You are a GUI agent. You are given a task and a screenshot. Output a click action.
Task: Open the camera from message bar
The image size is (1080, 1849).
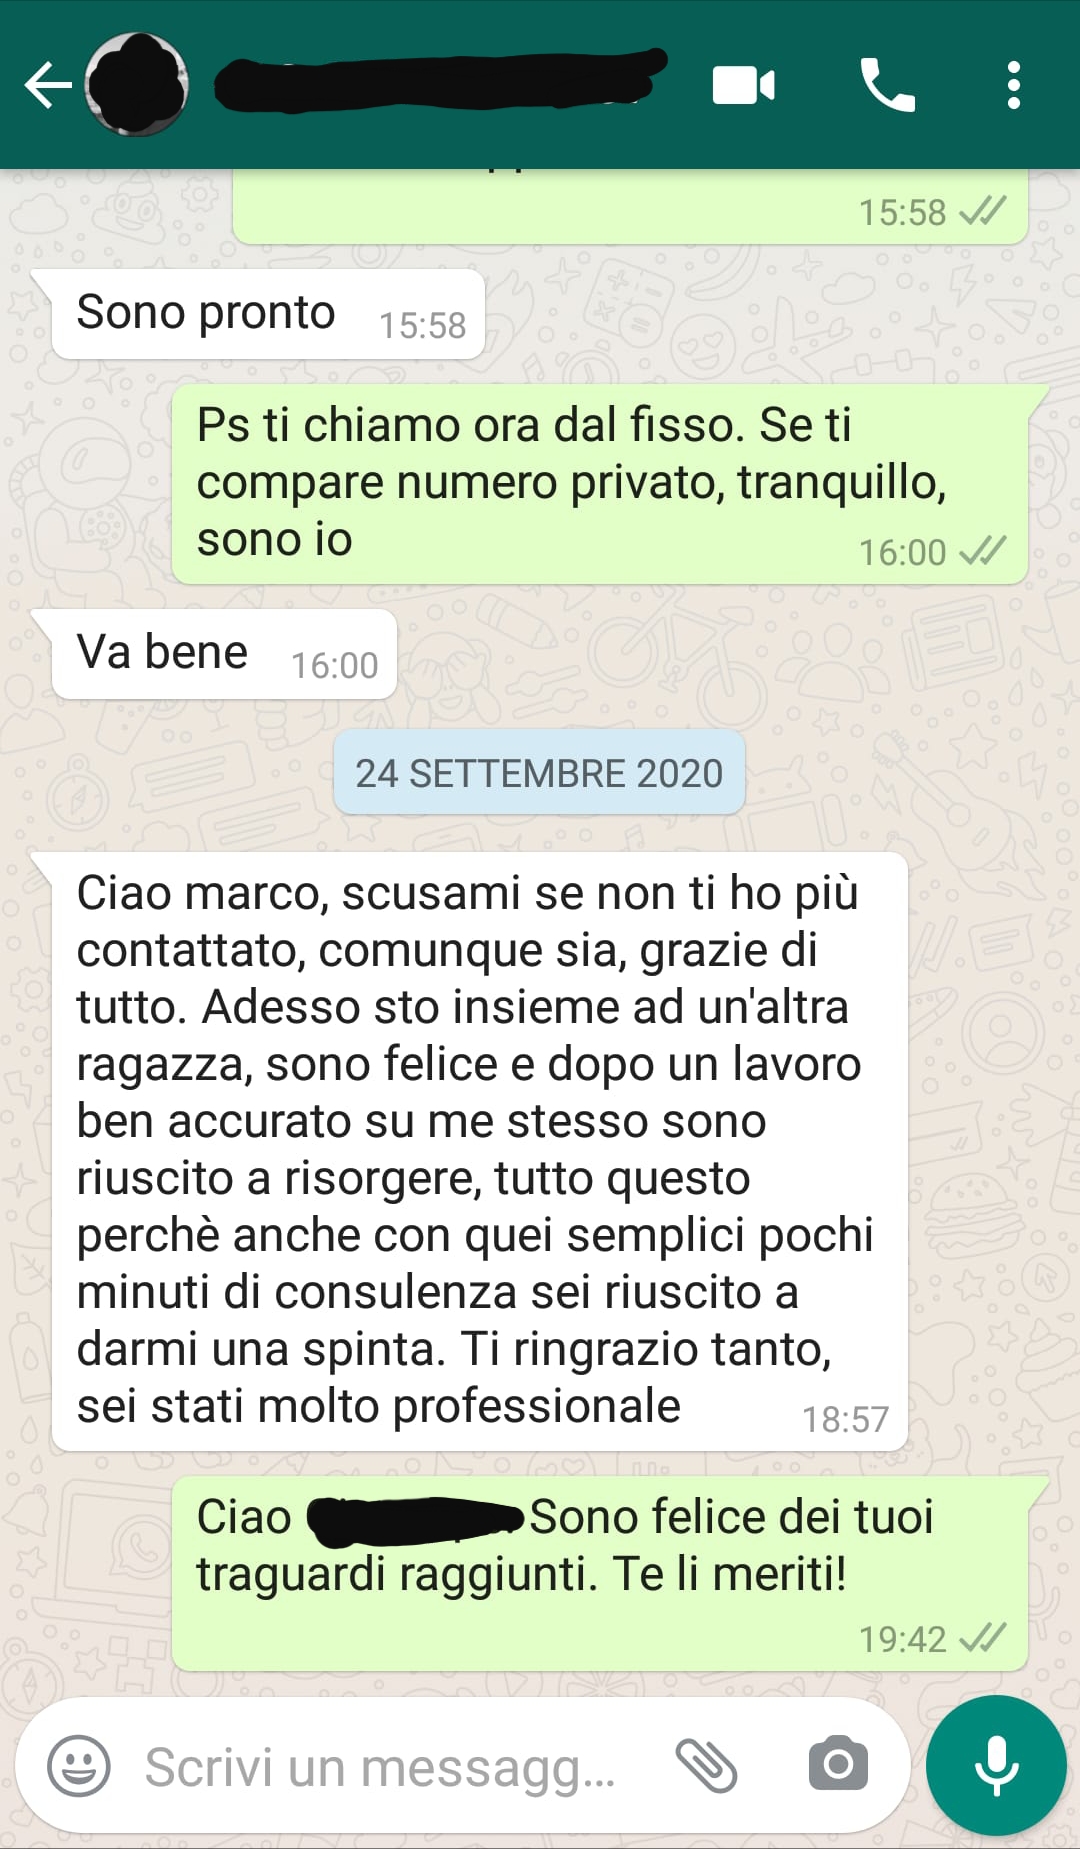tap(838, 1764)
